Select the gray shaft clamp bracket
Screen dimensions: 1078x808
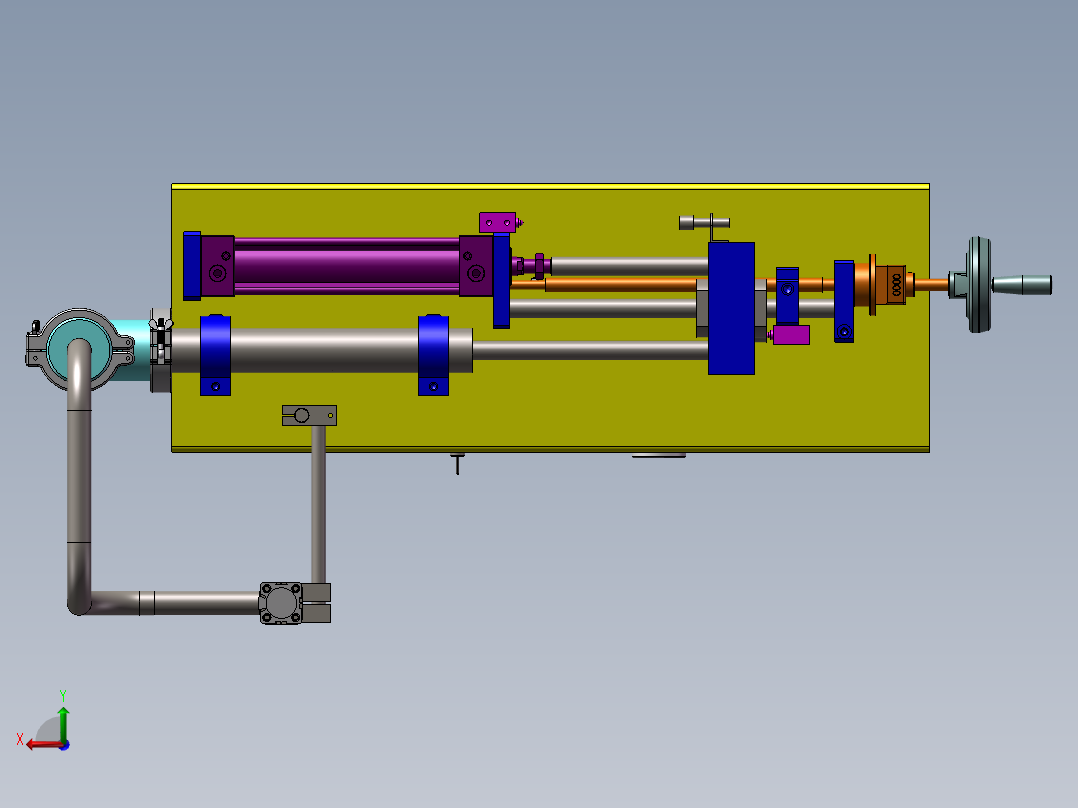pyautogui.click(x=309, y=415)
